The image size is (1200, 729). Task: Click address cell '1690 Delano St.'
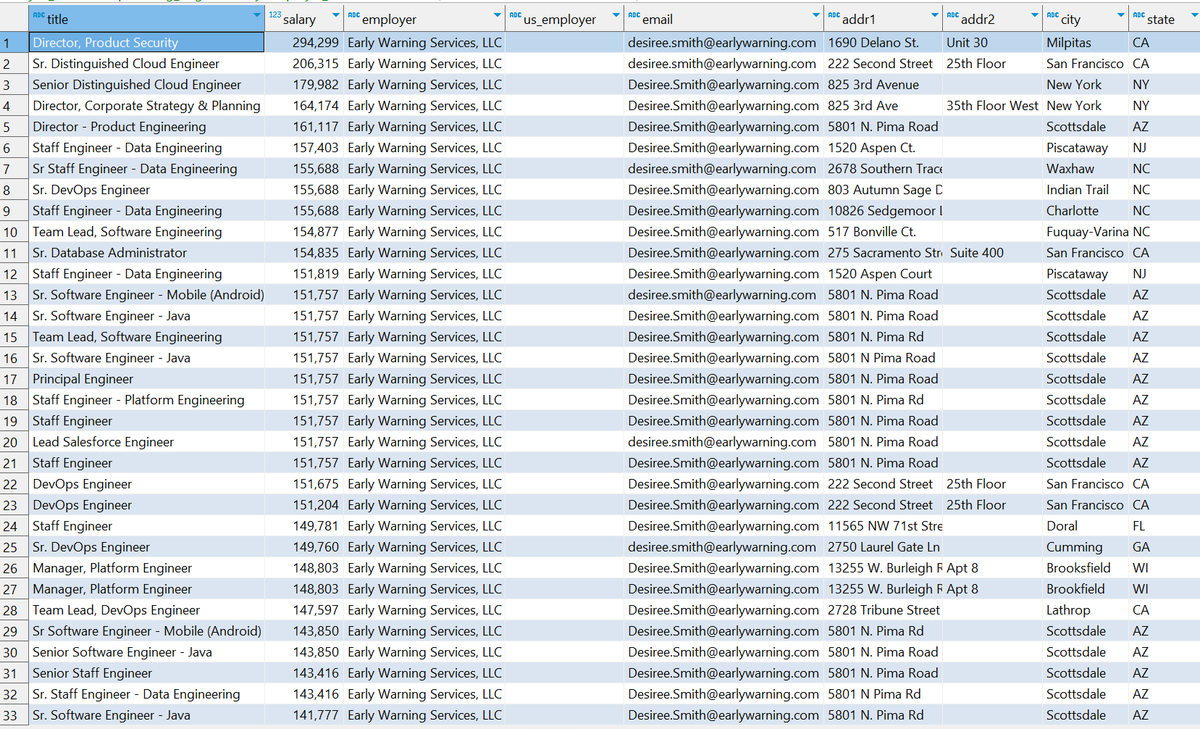[884, 43]
